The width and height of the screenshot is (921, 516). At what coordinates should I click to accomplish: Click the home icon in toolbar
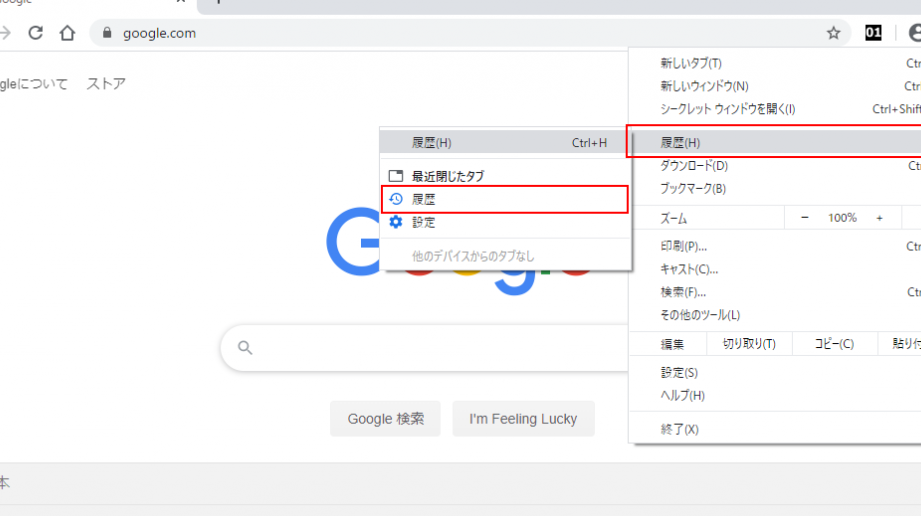(x=67, y=33)
